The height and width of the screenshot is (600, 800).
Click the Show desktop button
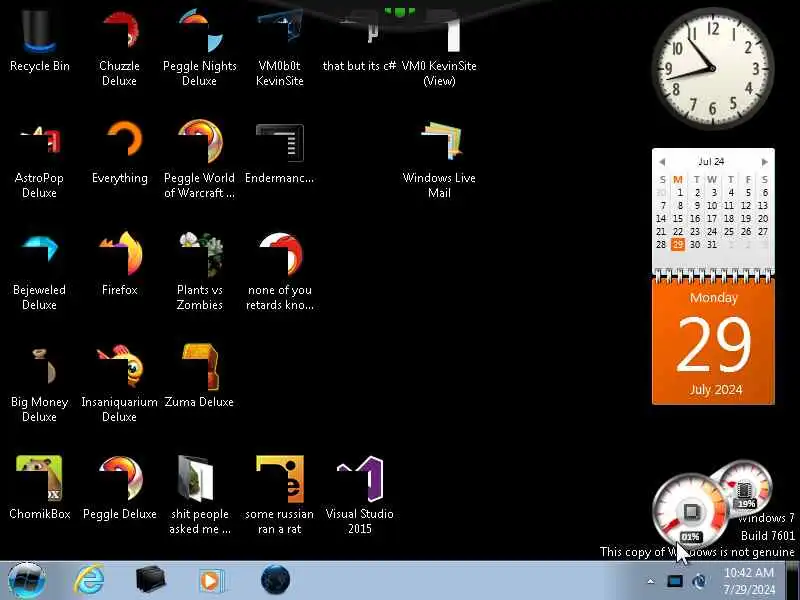[x=793, y=580]
